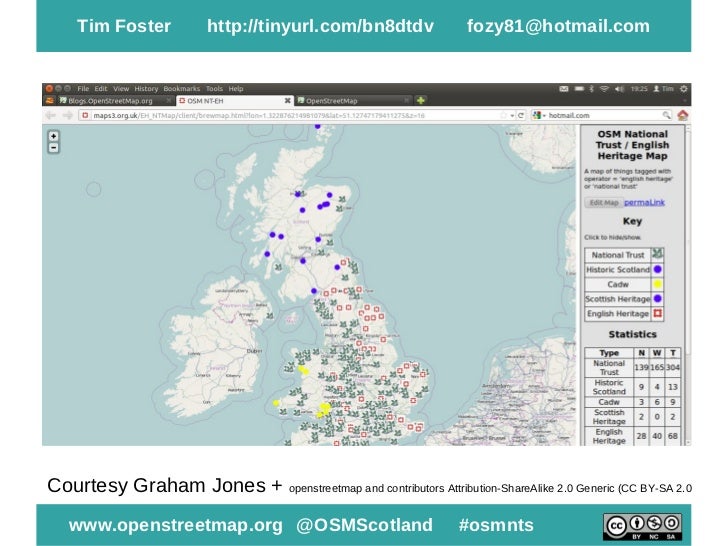Open the Wi-Fi network indicator
The height and width of the screenshot is (546, 728).
coord(604,89)
